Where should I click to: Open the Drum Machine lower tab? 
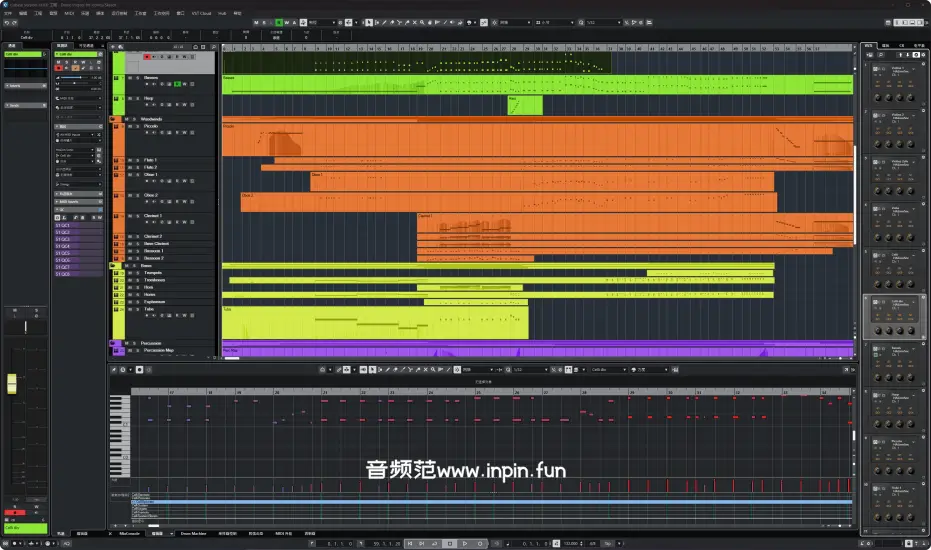(193, 534)
